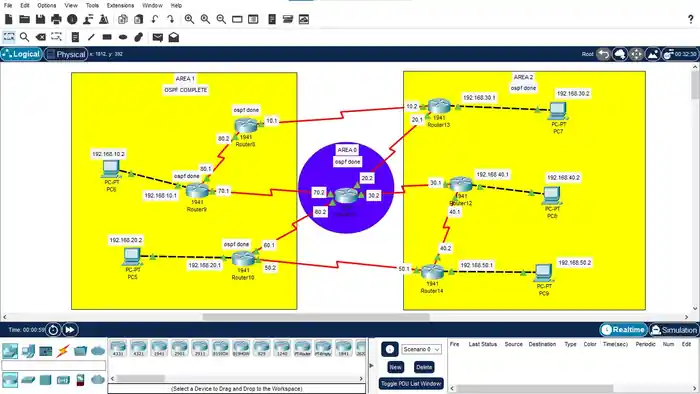
Task: Launch the Activity Wizard icon
Action: 88,19
